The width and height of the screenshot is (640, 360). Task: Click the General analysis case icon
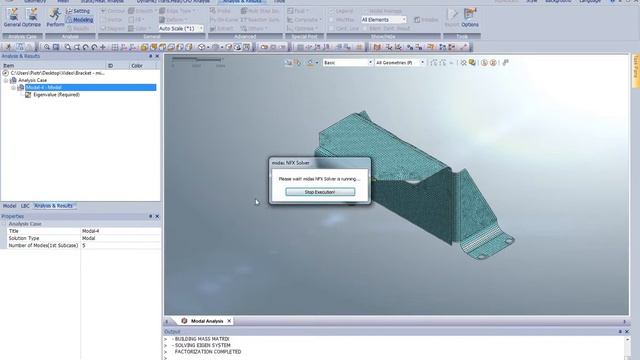[x=13, y=18]
